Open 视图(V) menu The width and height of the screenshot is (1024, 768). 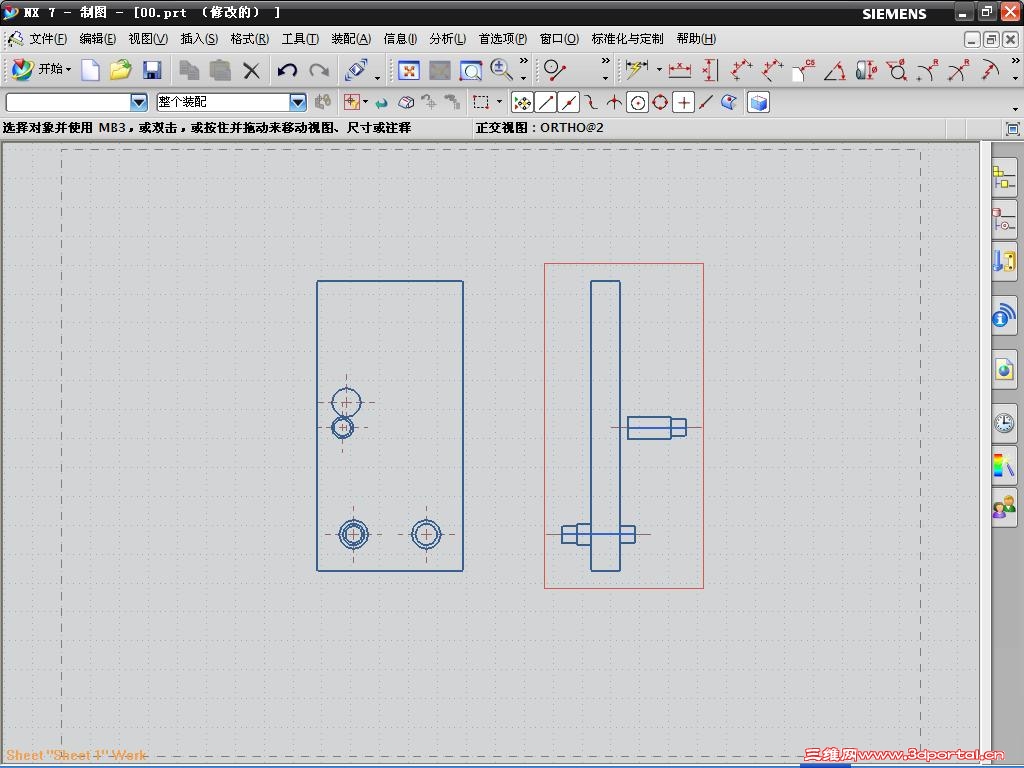148,39
